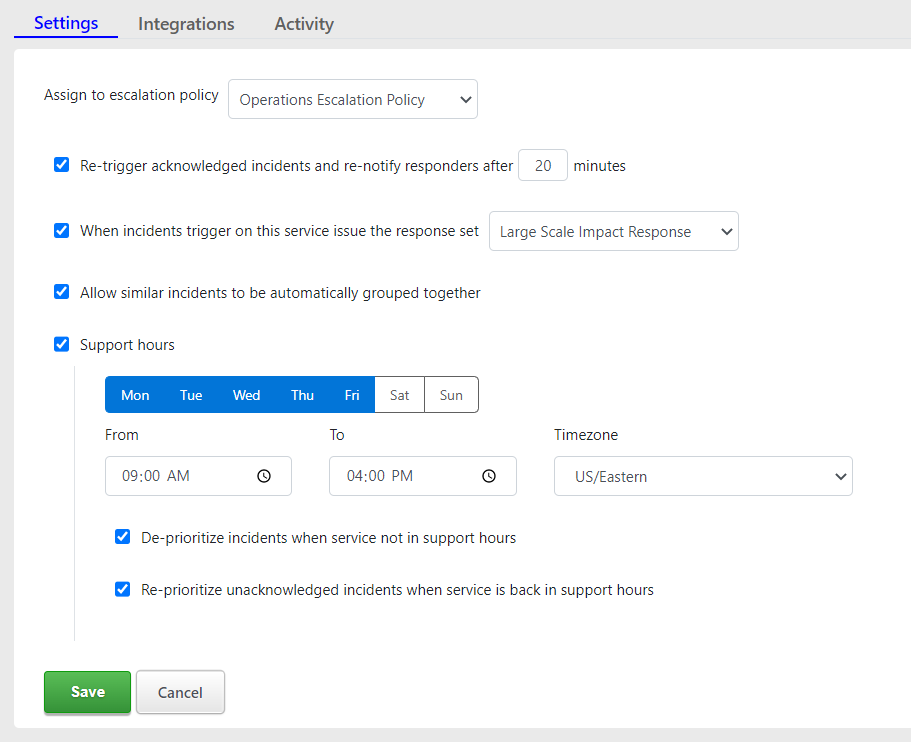
Task: Click the green Save button
Action: 87,692
